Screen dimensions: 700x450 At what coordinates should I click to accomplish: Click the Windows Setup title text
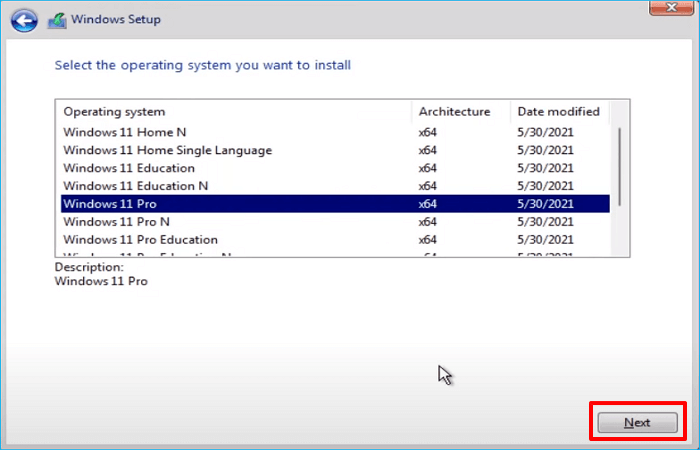pyautogui.click(x=116, y=20)
